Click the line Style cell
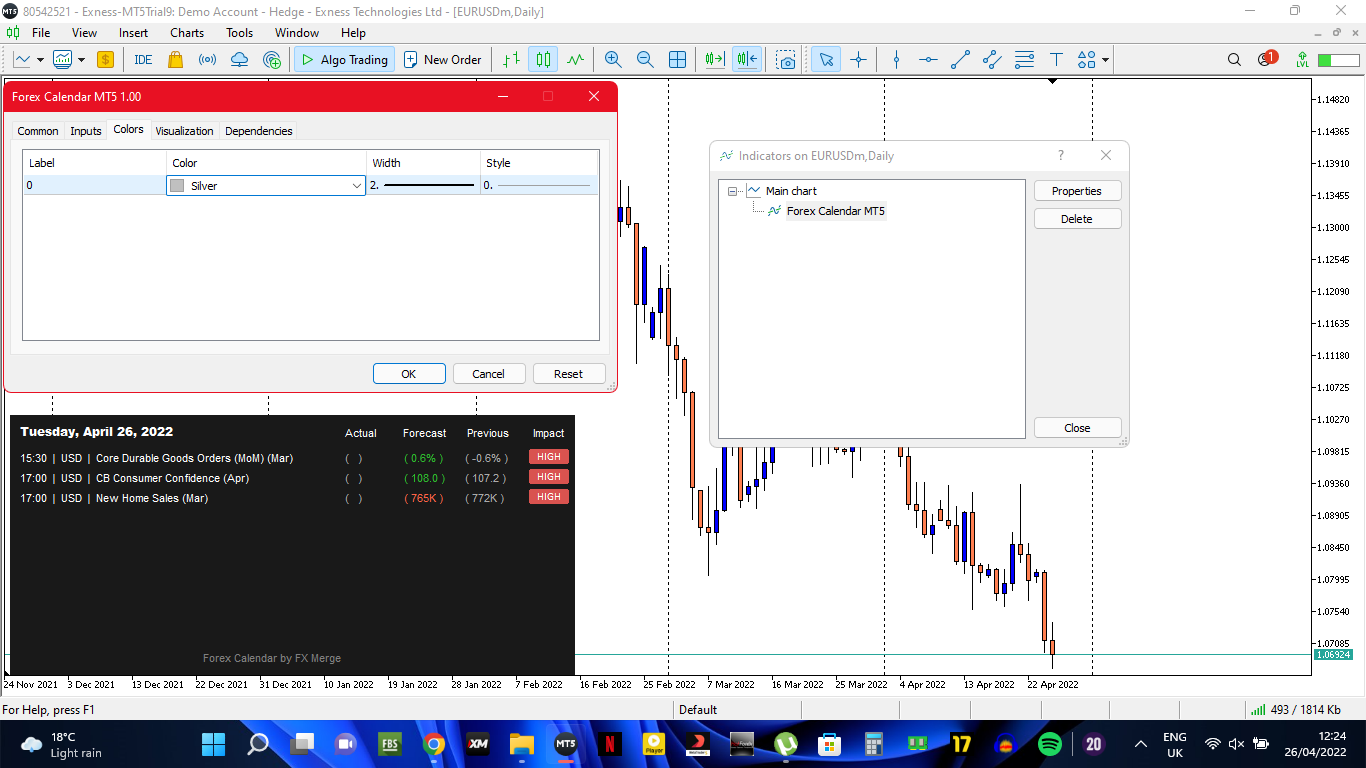The height and width of the screenshot is (768, 1366). tap(538, 185)
